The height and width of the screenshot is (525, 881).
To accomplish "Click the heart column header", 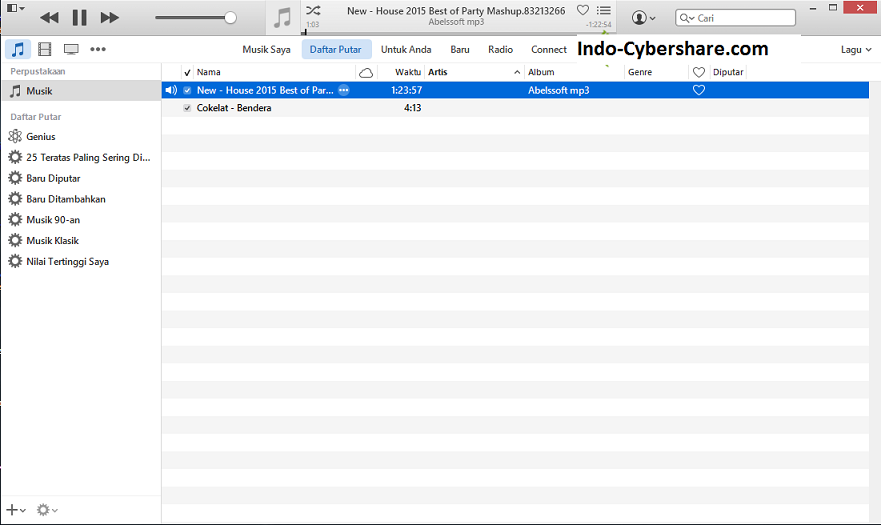I will coord(699,72).
